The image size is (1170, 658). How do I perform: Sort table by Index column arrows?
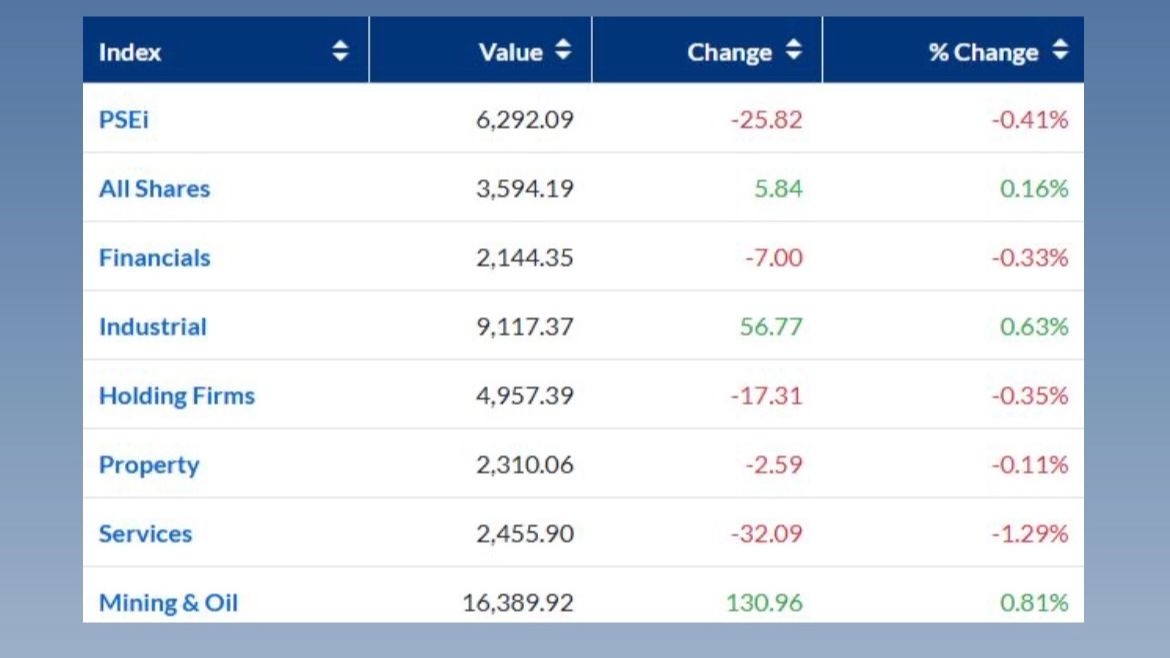pos(340,51)
